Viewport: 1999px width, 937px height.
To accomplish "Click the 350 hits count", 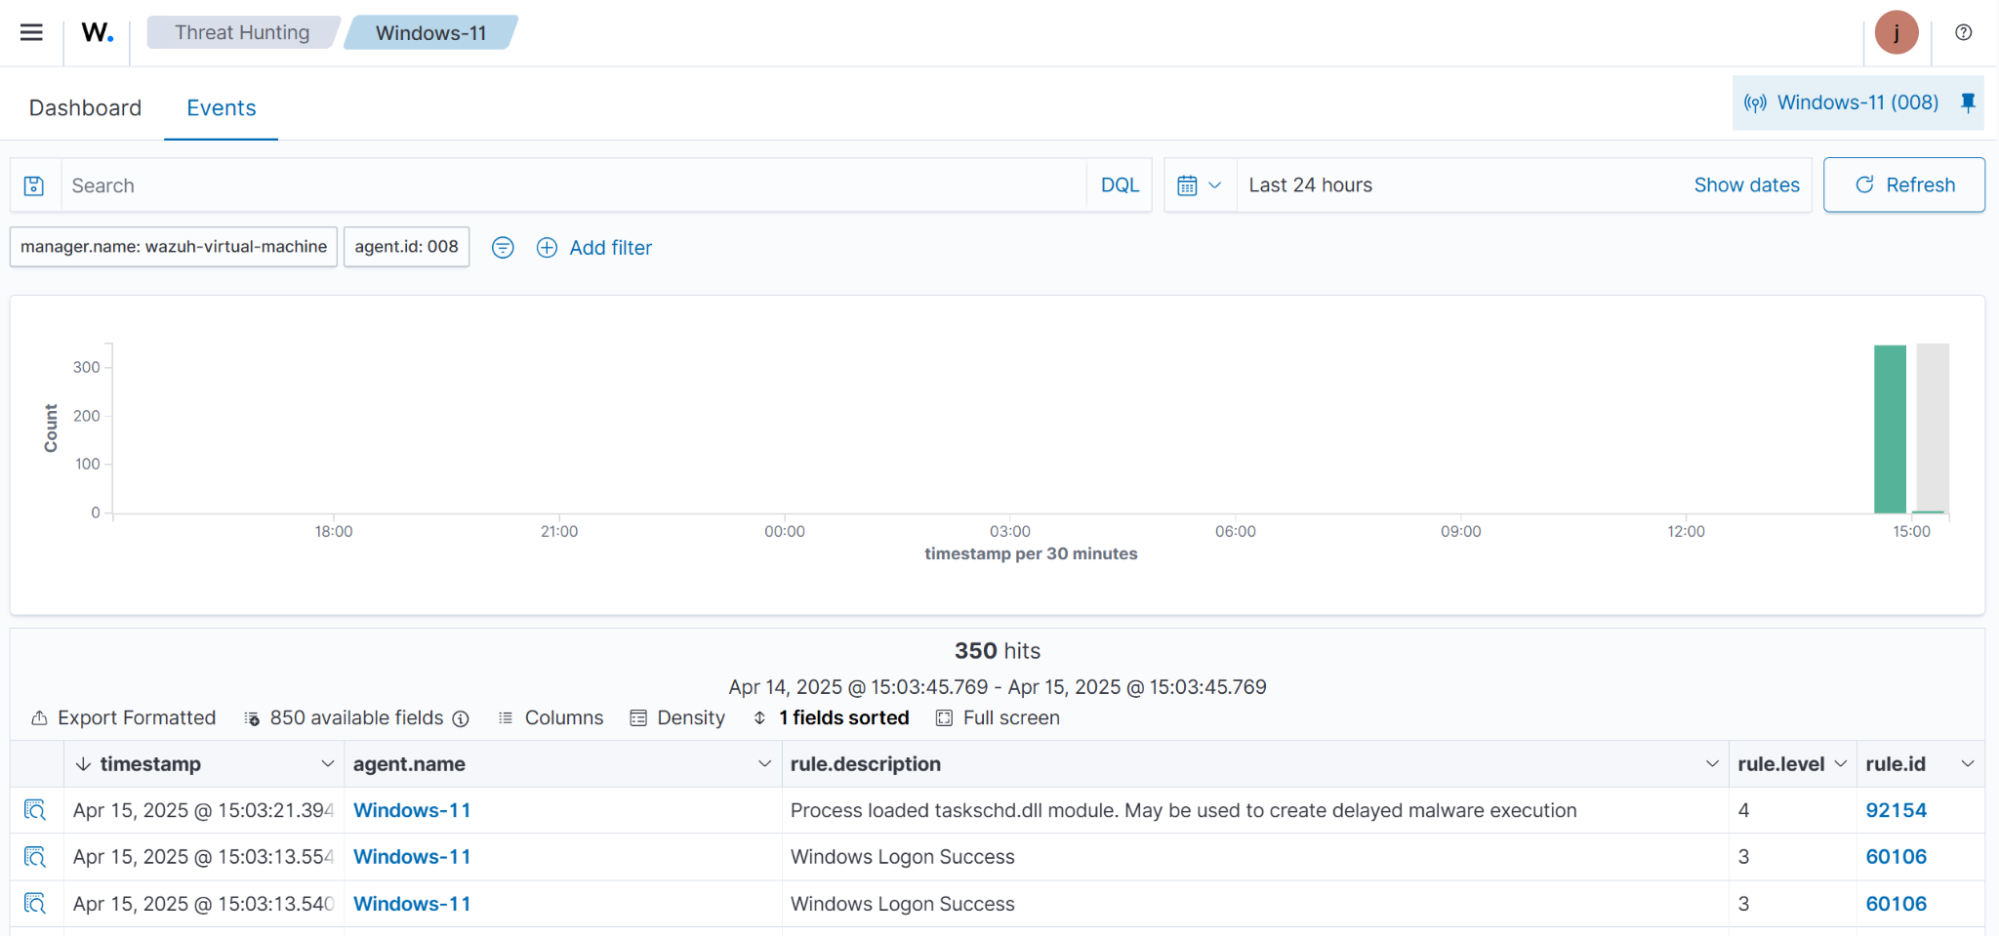I will [997, 651].
